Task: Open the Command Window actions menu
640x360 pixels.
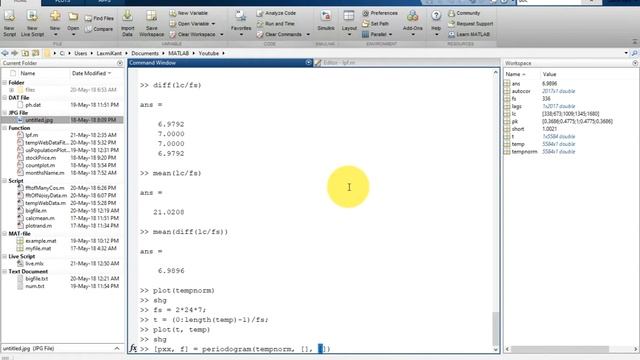Action: click(309, 62)
